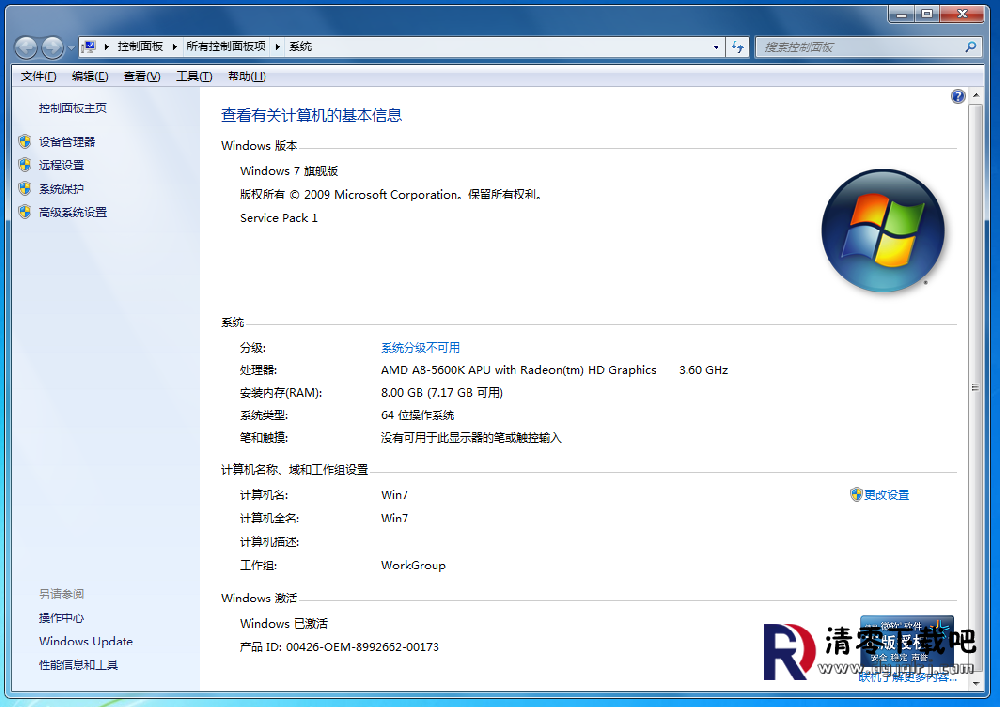Screen dimensions: 1000x707
Task: Click the Service Pack 1 text
Action: coord(279,218)
